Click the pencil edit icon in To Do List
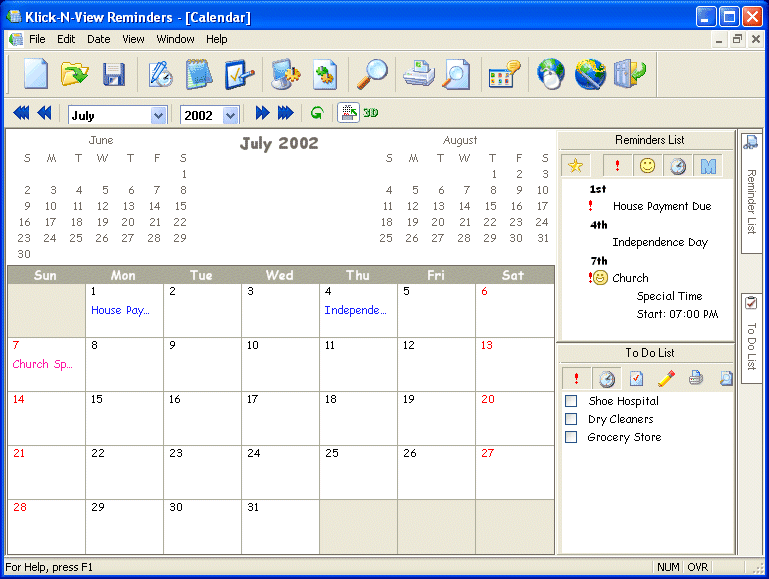 (x=666, y=378)
